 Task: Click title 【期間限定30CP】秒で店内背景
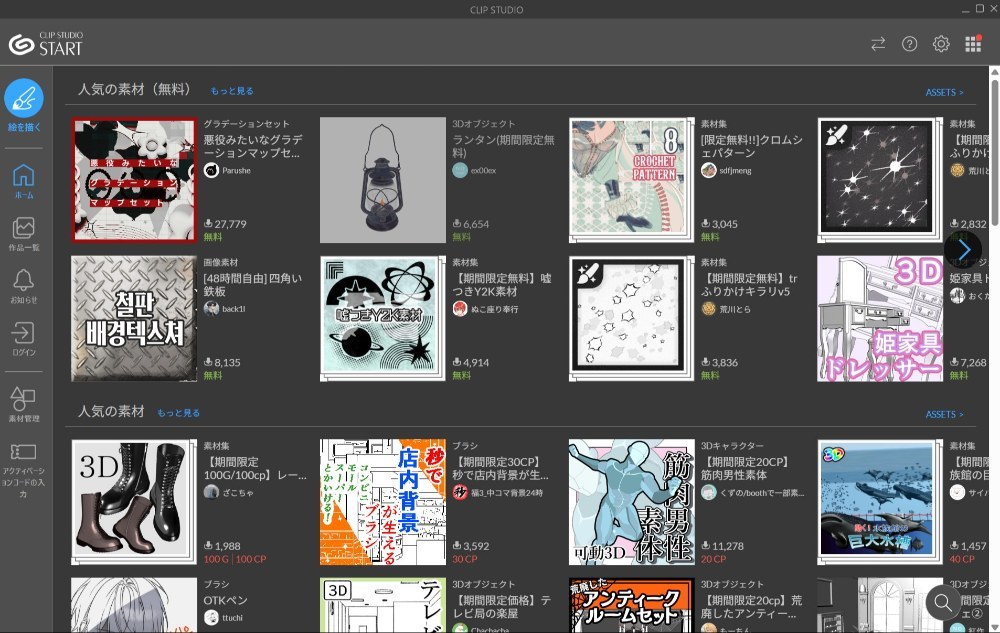click(x=500, y=468)
